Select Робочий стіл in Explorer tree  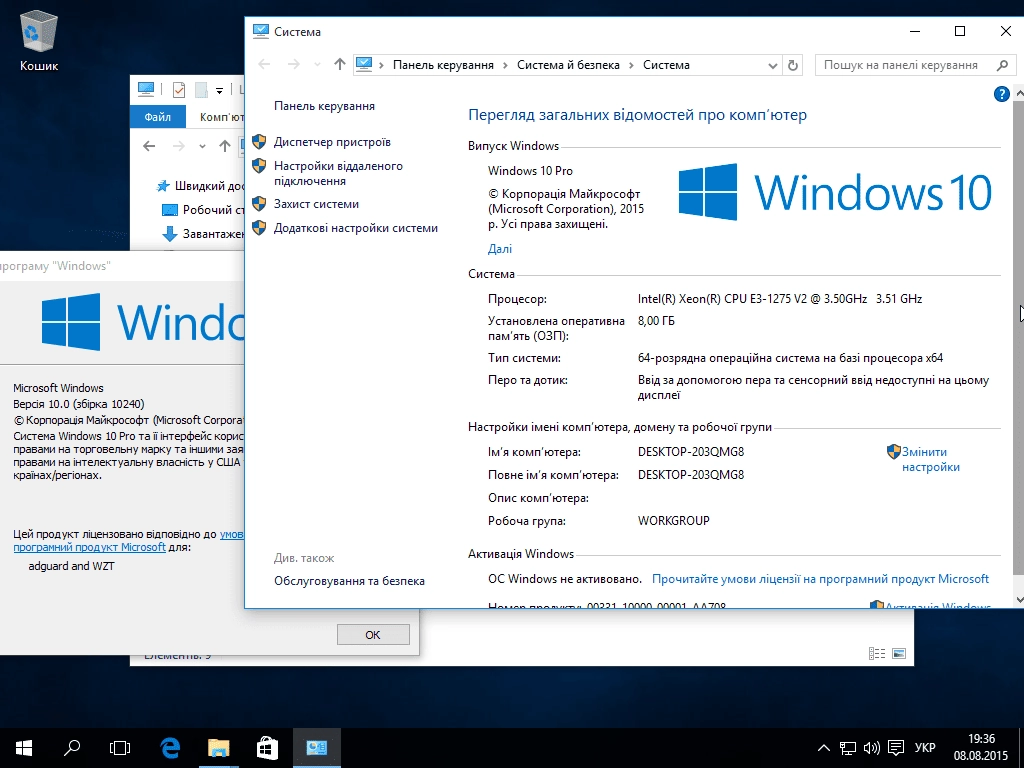pos(202,210)
